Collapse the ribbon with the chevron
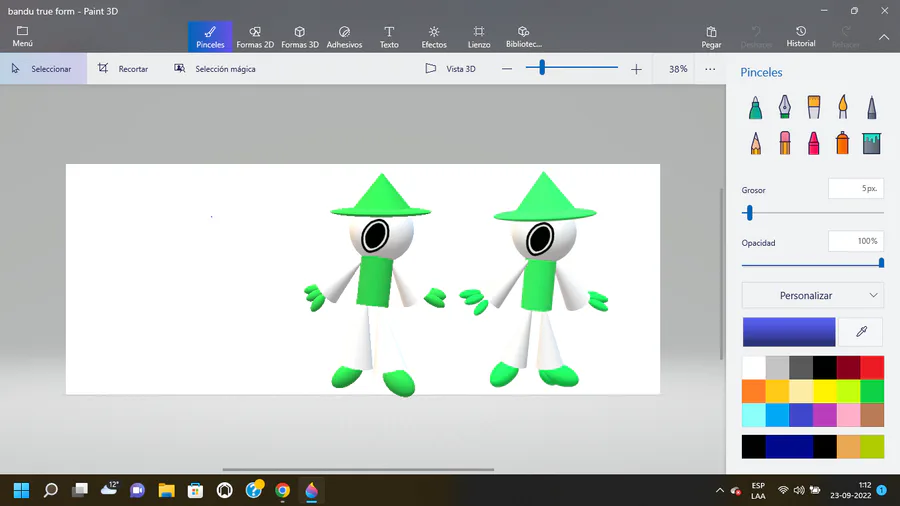Image resolution: width=900 pixels, height=506 pixels. [x=884, y=37]
